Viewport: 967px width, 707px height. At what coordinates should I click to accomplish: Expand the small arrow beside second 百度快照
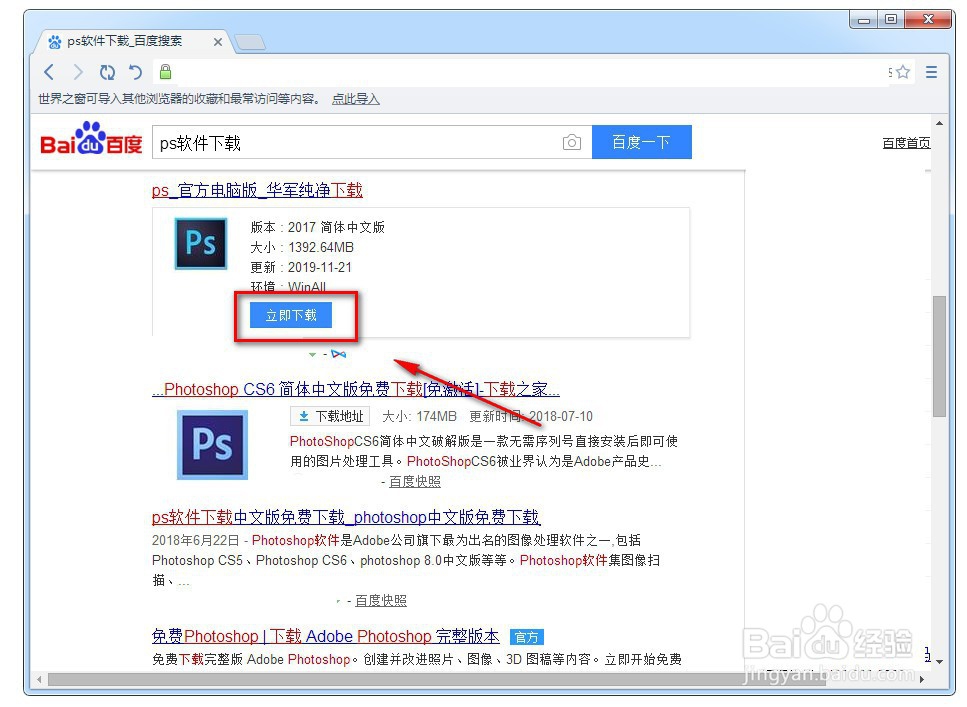pyautogui.click(x=339, y=601)
